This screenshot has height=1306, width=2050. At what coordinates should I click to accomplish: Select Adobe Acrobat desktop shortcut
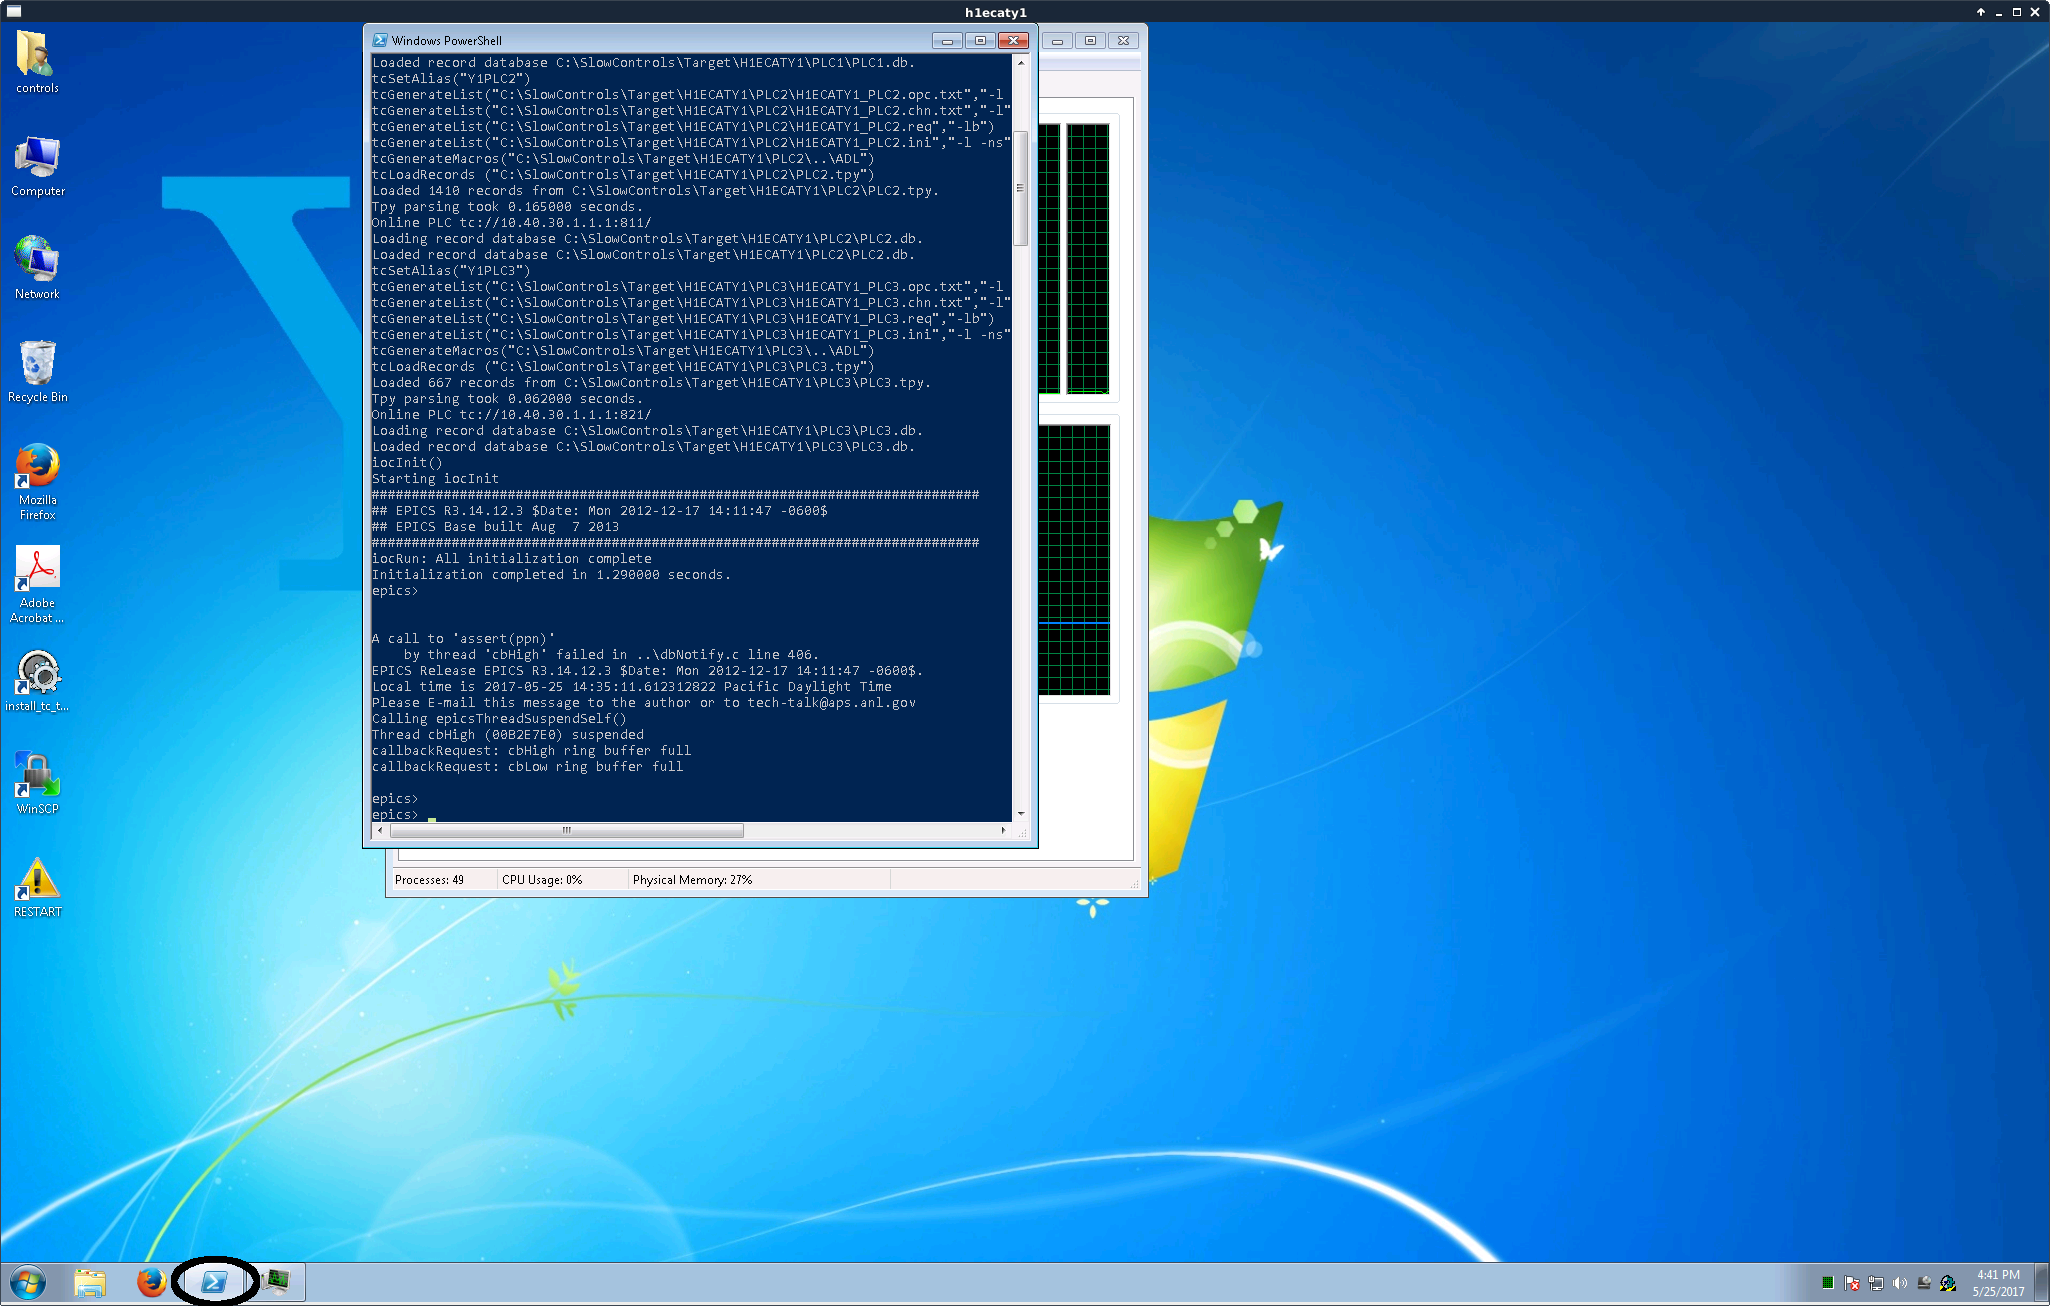click(x=37, y=585)
